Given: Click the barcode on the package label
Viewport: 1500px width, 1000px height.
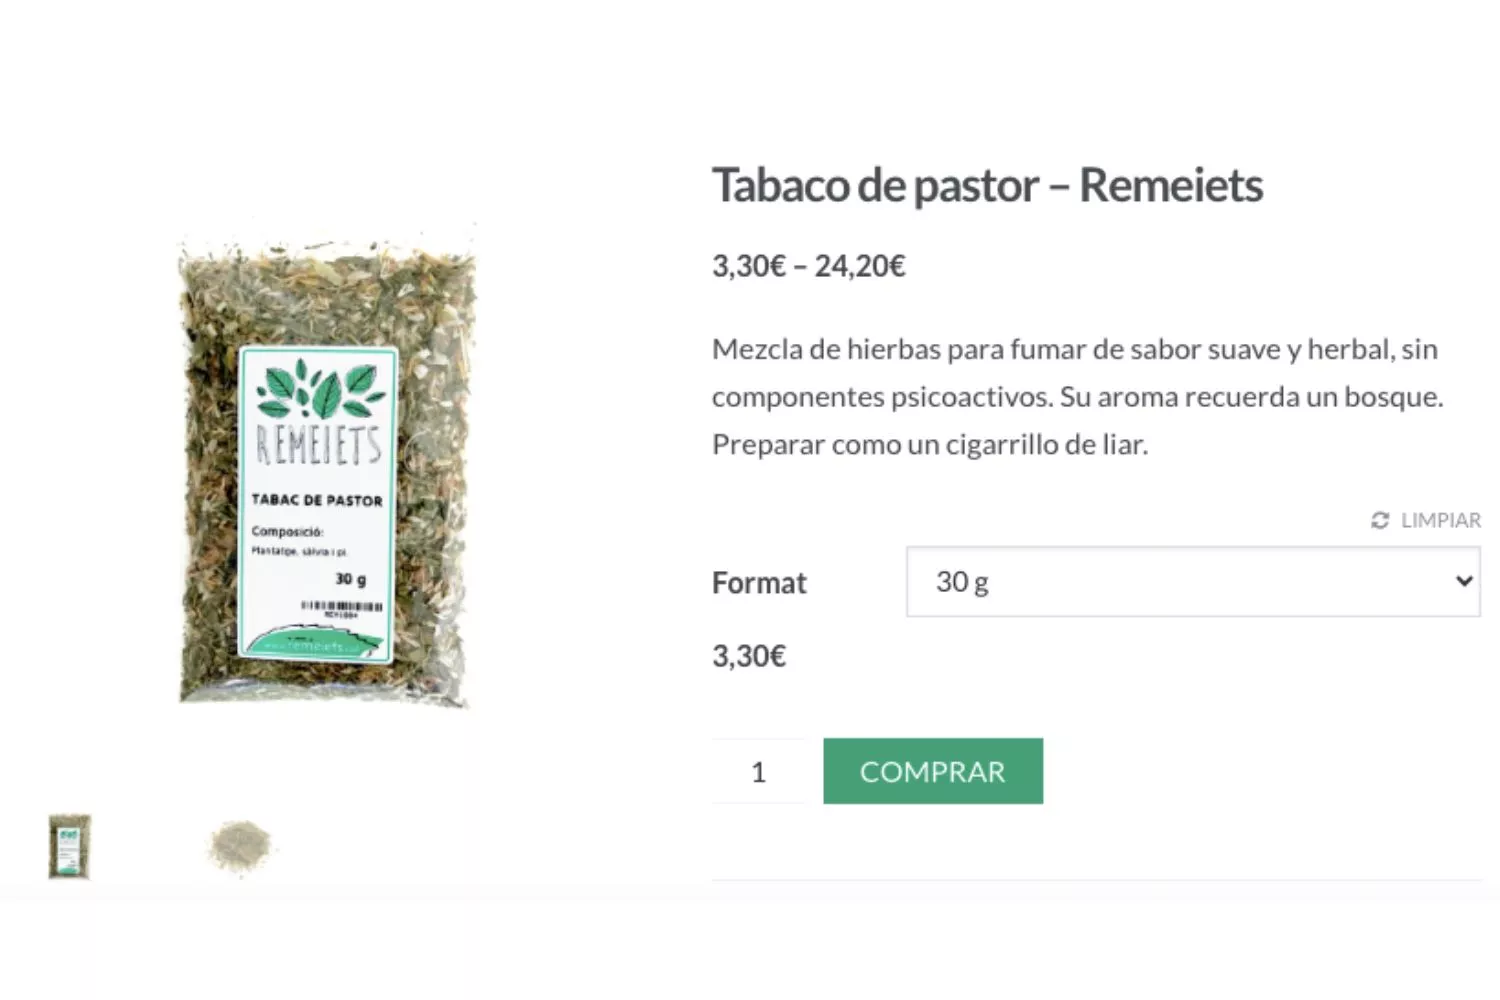Looking at the screenshot, I should (342, 607).
